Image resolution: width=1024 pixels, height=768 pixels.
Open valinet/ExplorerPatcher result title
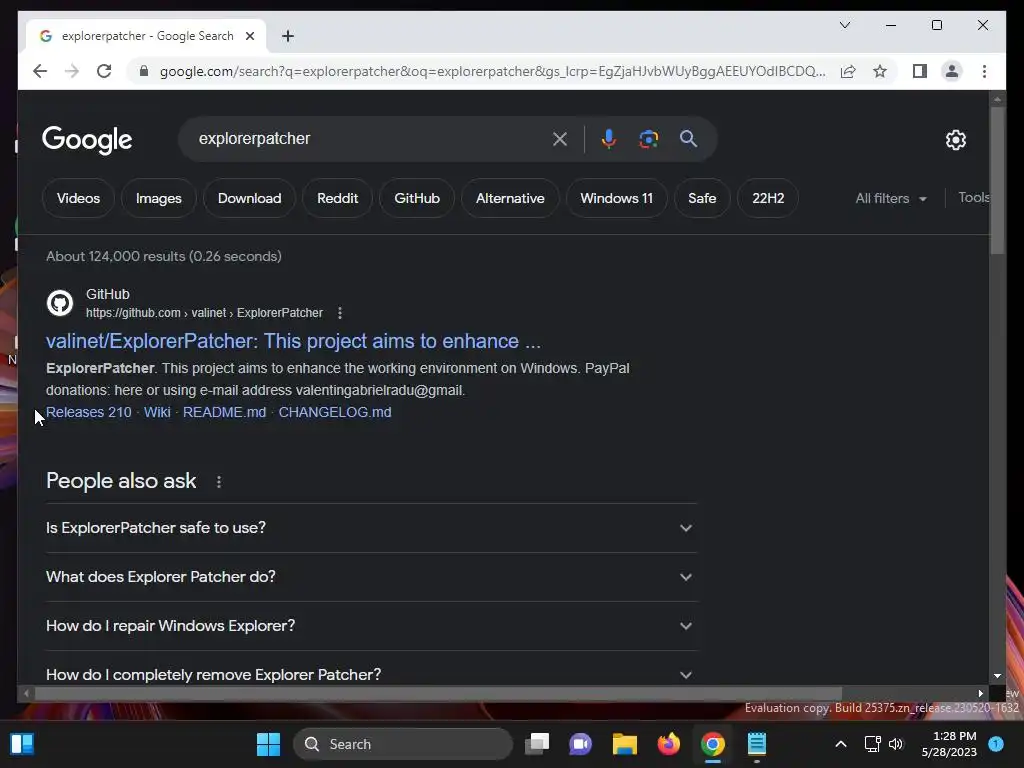(x=293, y=342)
